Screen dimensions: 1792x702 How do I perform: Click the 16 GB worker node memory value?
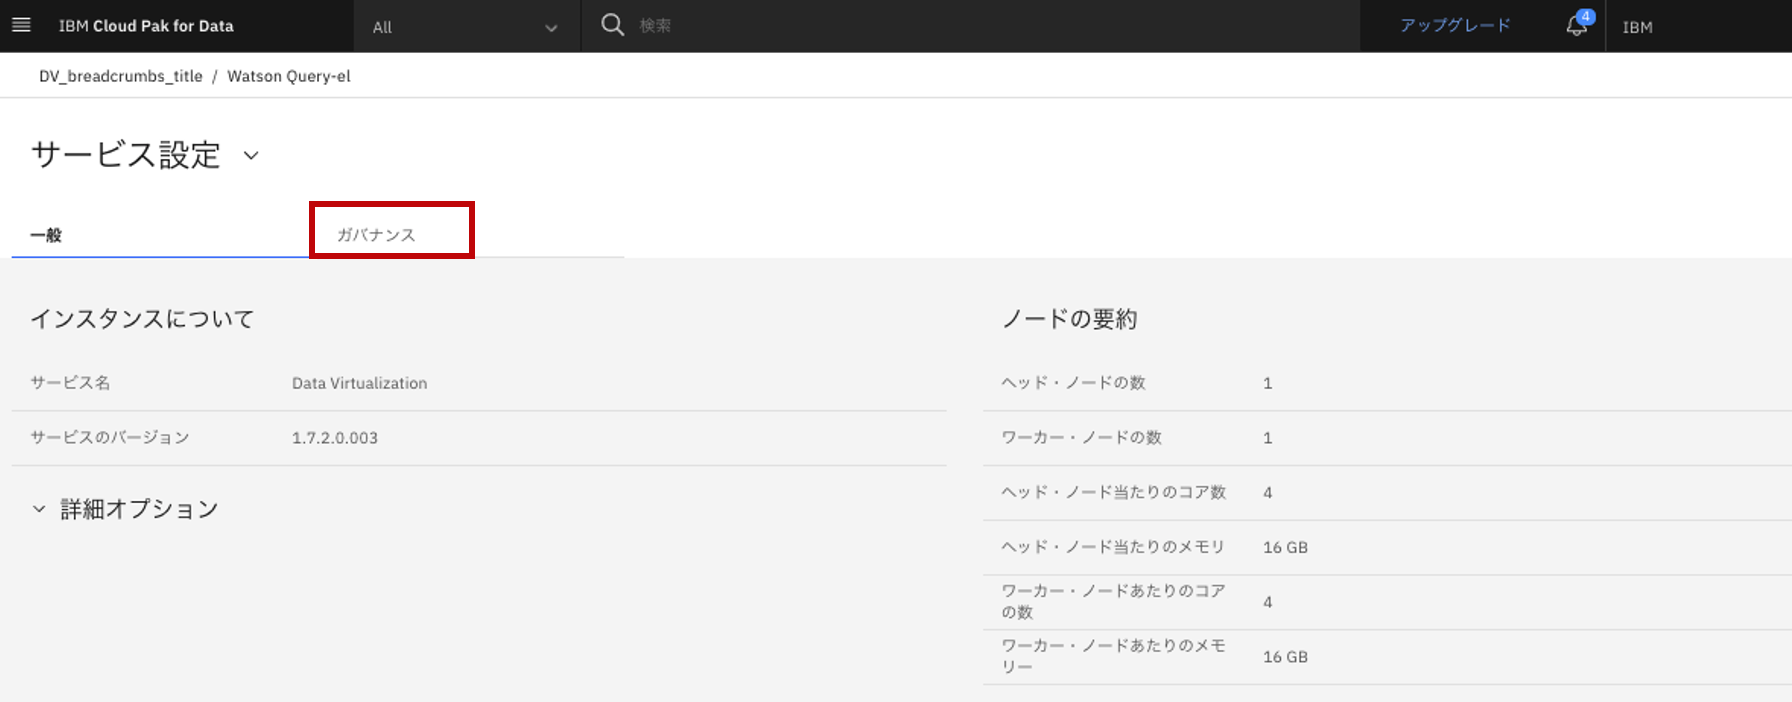click(1285, 657)
